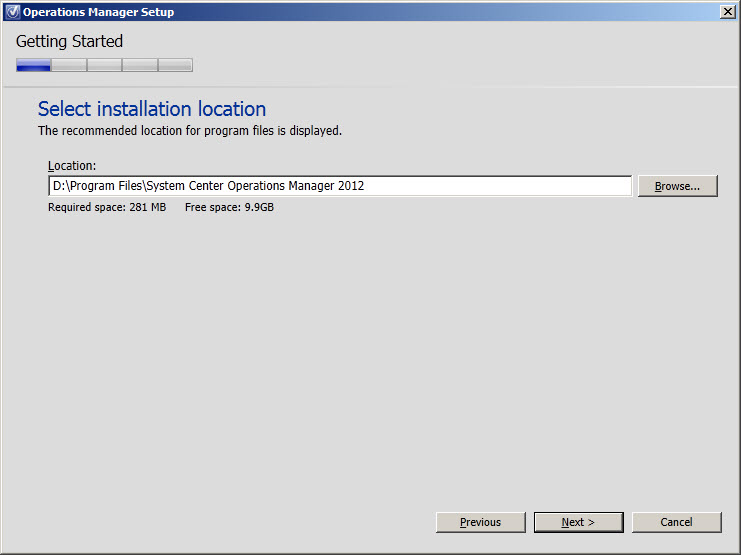The height and width of the screenshot is (555, 741).
Task: Go back with the Previous button
Action: tap(481, 522)
